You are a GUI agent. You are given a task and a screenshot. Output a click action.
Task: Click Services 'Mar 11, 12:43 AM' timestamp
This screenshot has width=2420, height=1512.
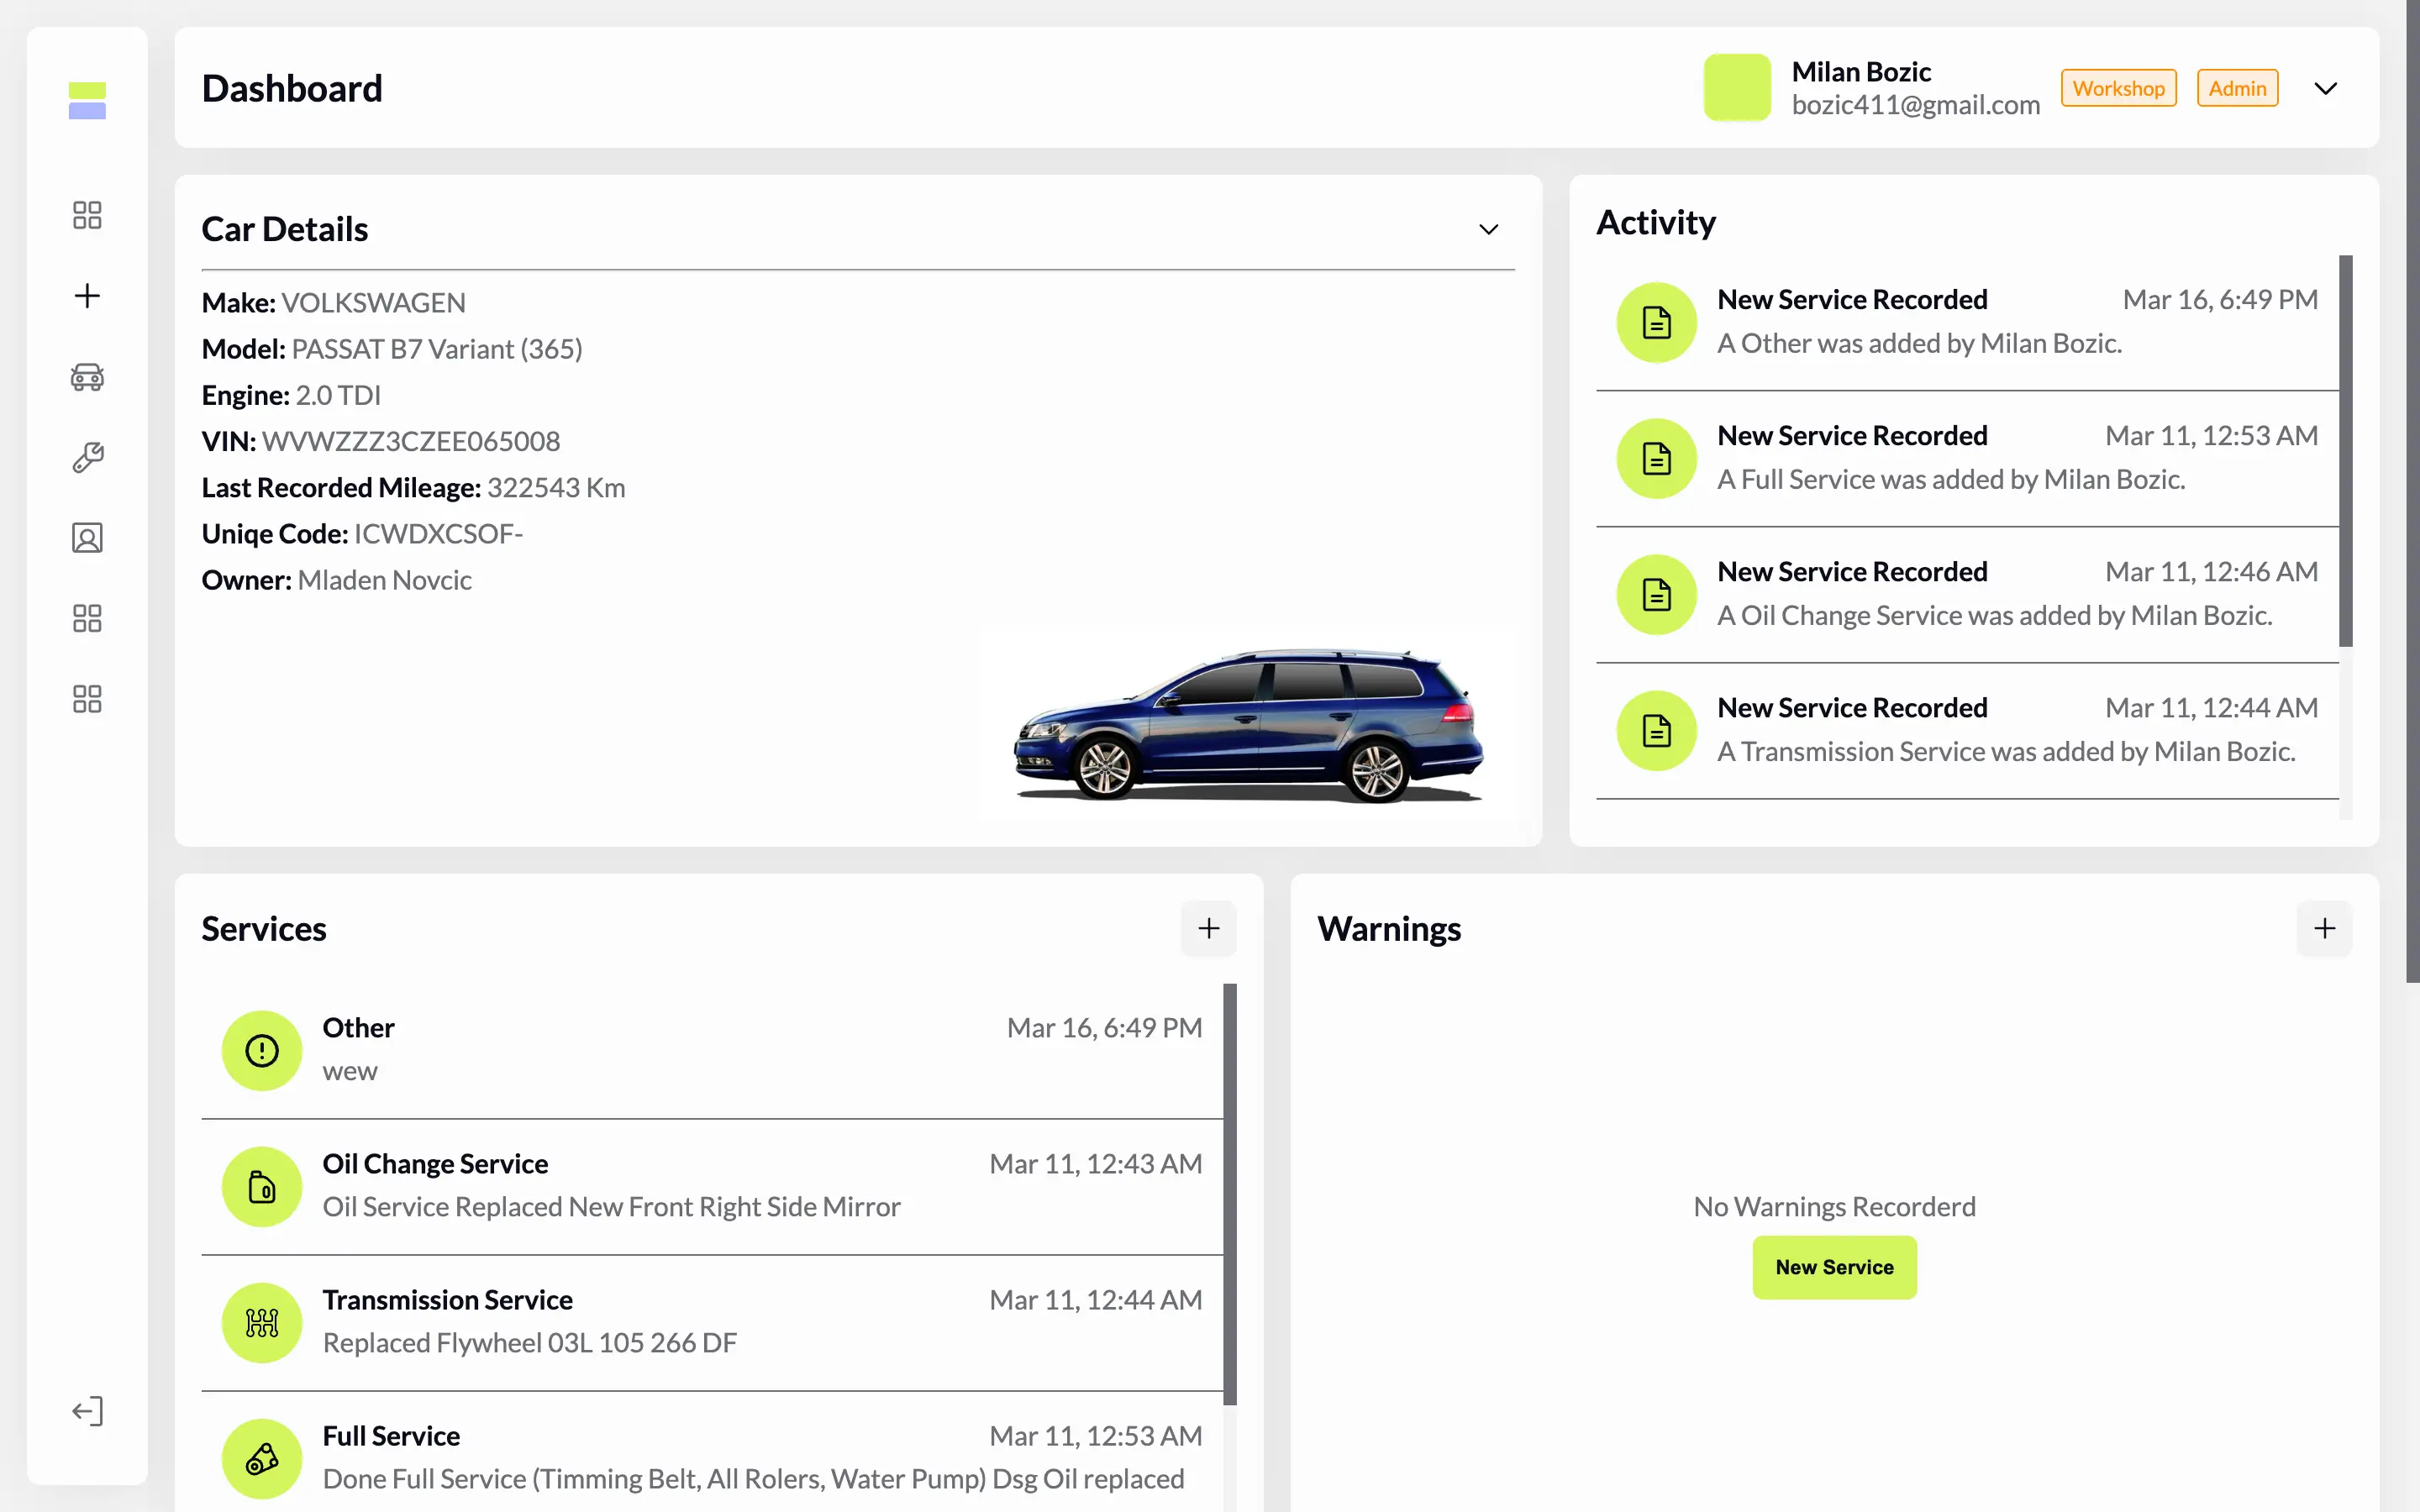click(1095, 1164)
